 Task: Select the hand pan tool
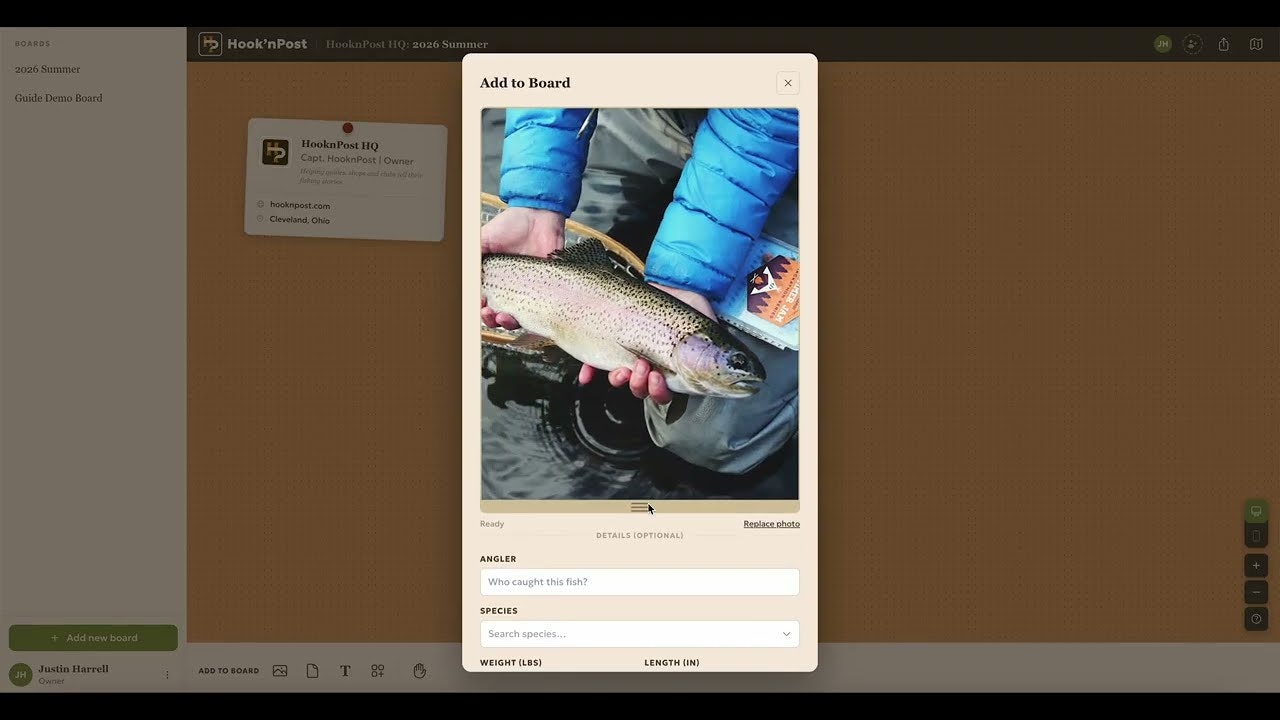click(420, 671)
